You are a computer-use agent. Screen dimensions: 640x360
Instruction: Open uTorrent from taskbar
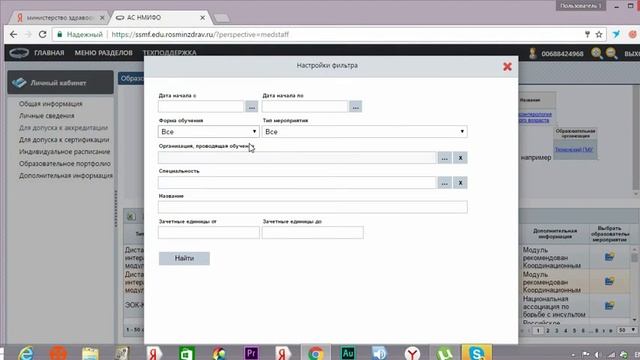[x=444, y=353]
